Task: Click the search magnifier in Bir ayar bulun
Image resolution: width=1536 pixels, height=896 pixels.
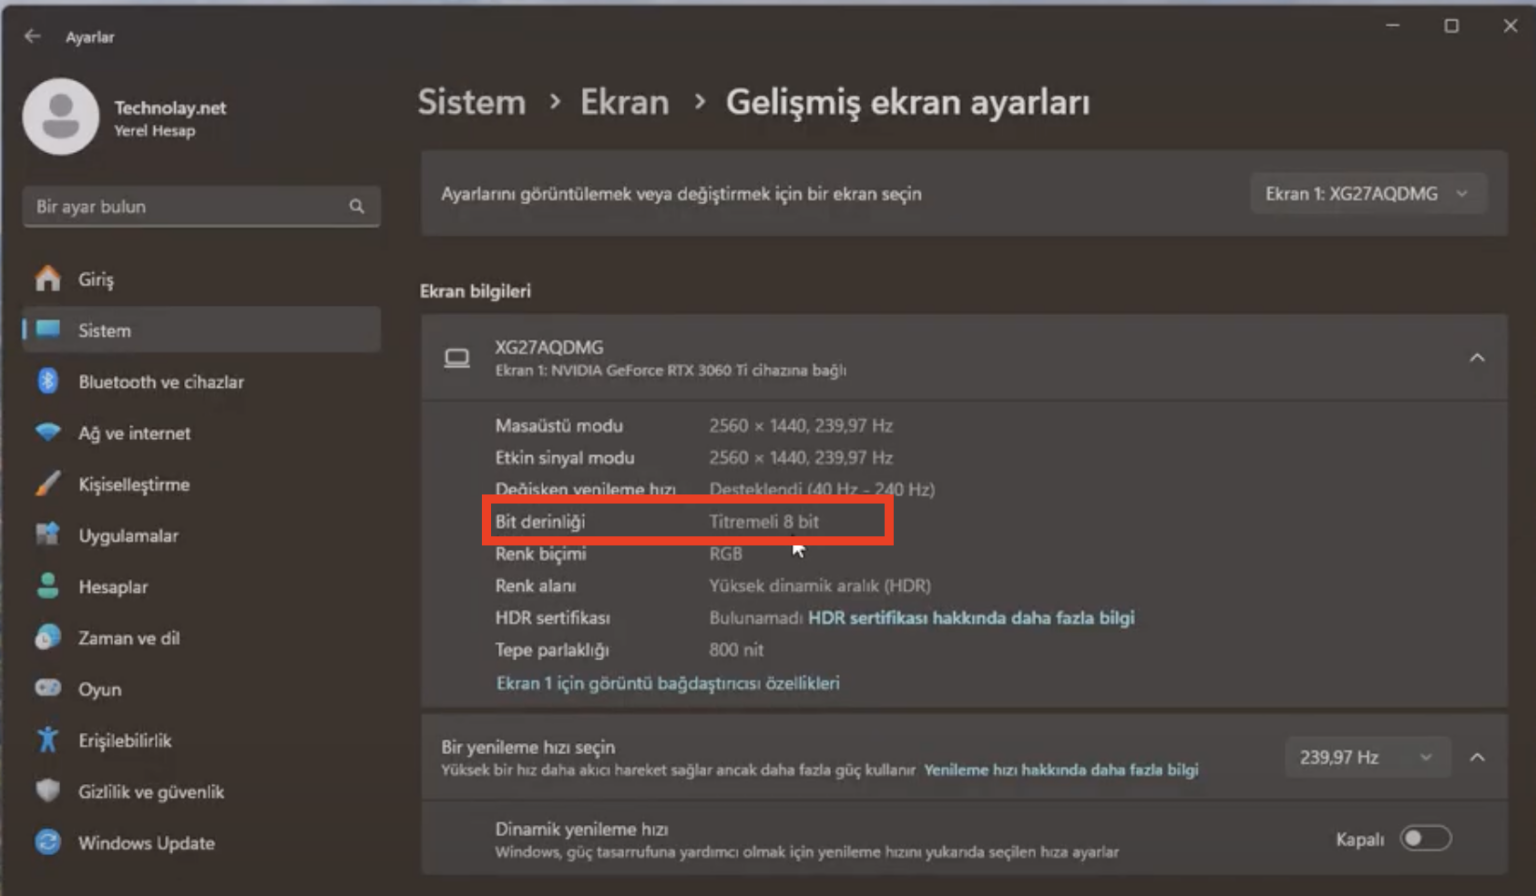Action: [357, 206]
